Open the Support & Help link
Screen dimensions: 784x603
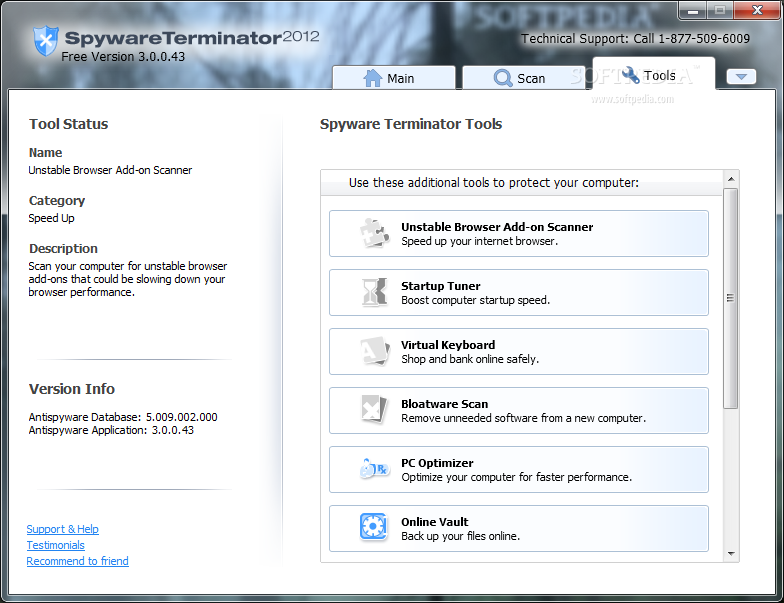pyautogui.click(x=62, y=529)
